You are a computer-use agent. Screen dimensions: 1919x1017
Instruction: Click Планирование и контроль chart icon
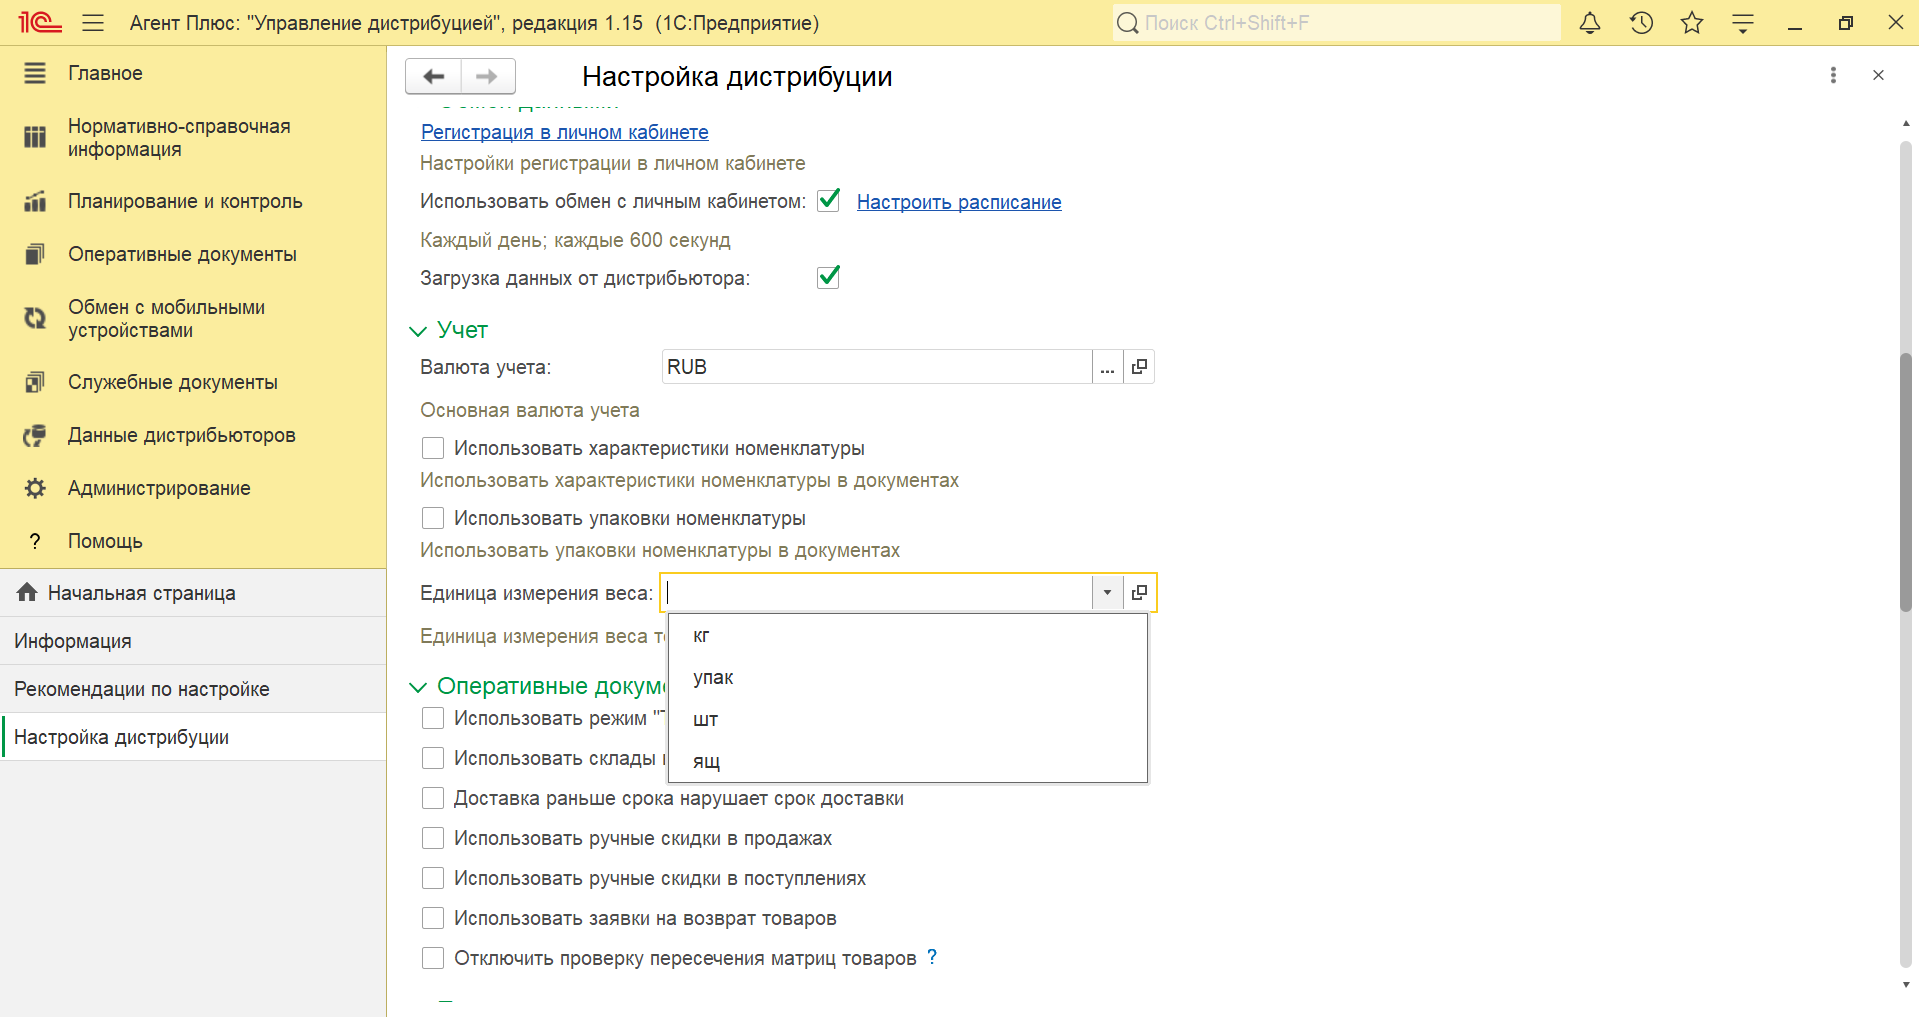(x=35, y=201)
